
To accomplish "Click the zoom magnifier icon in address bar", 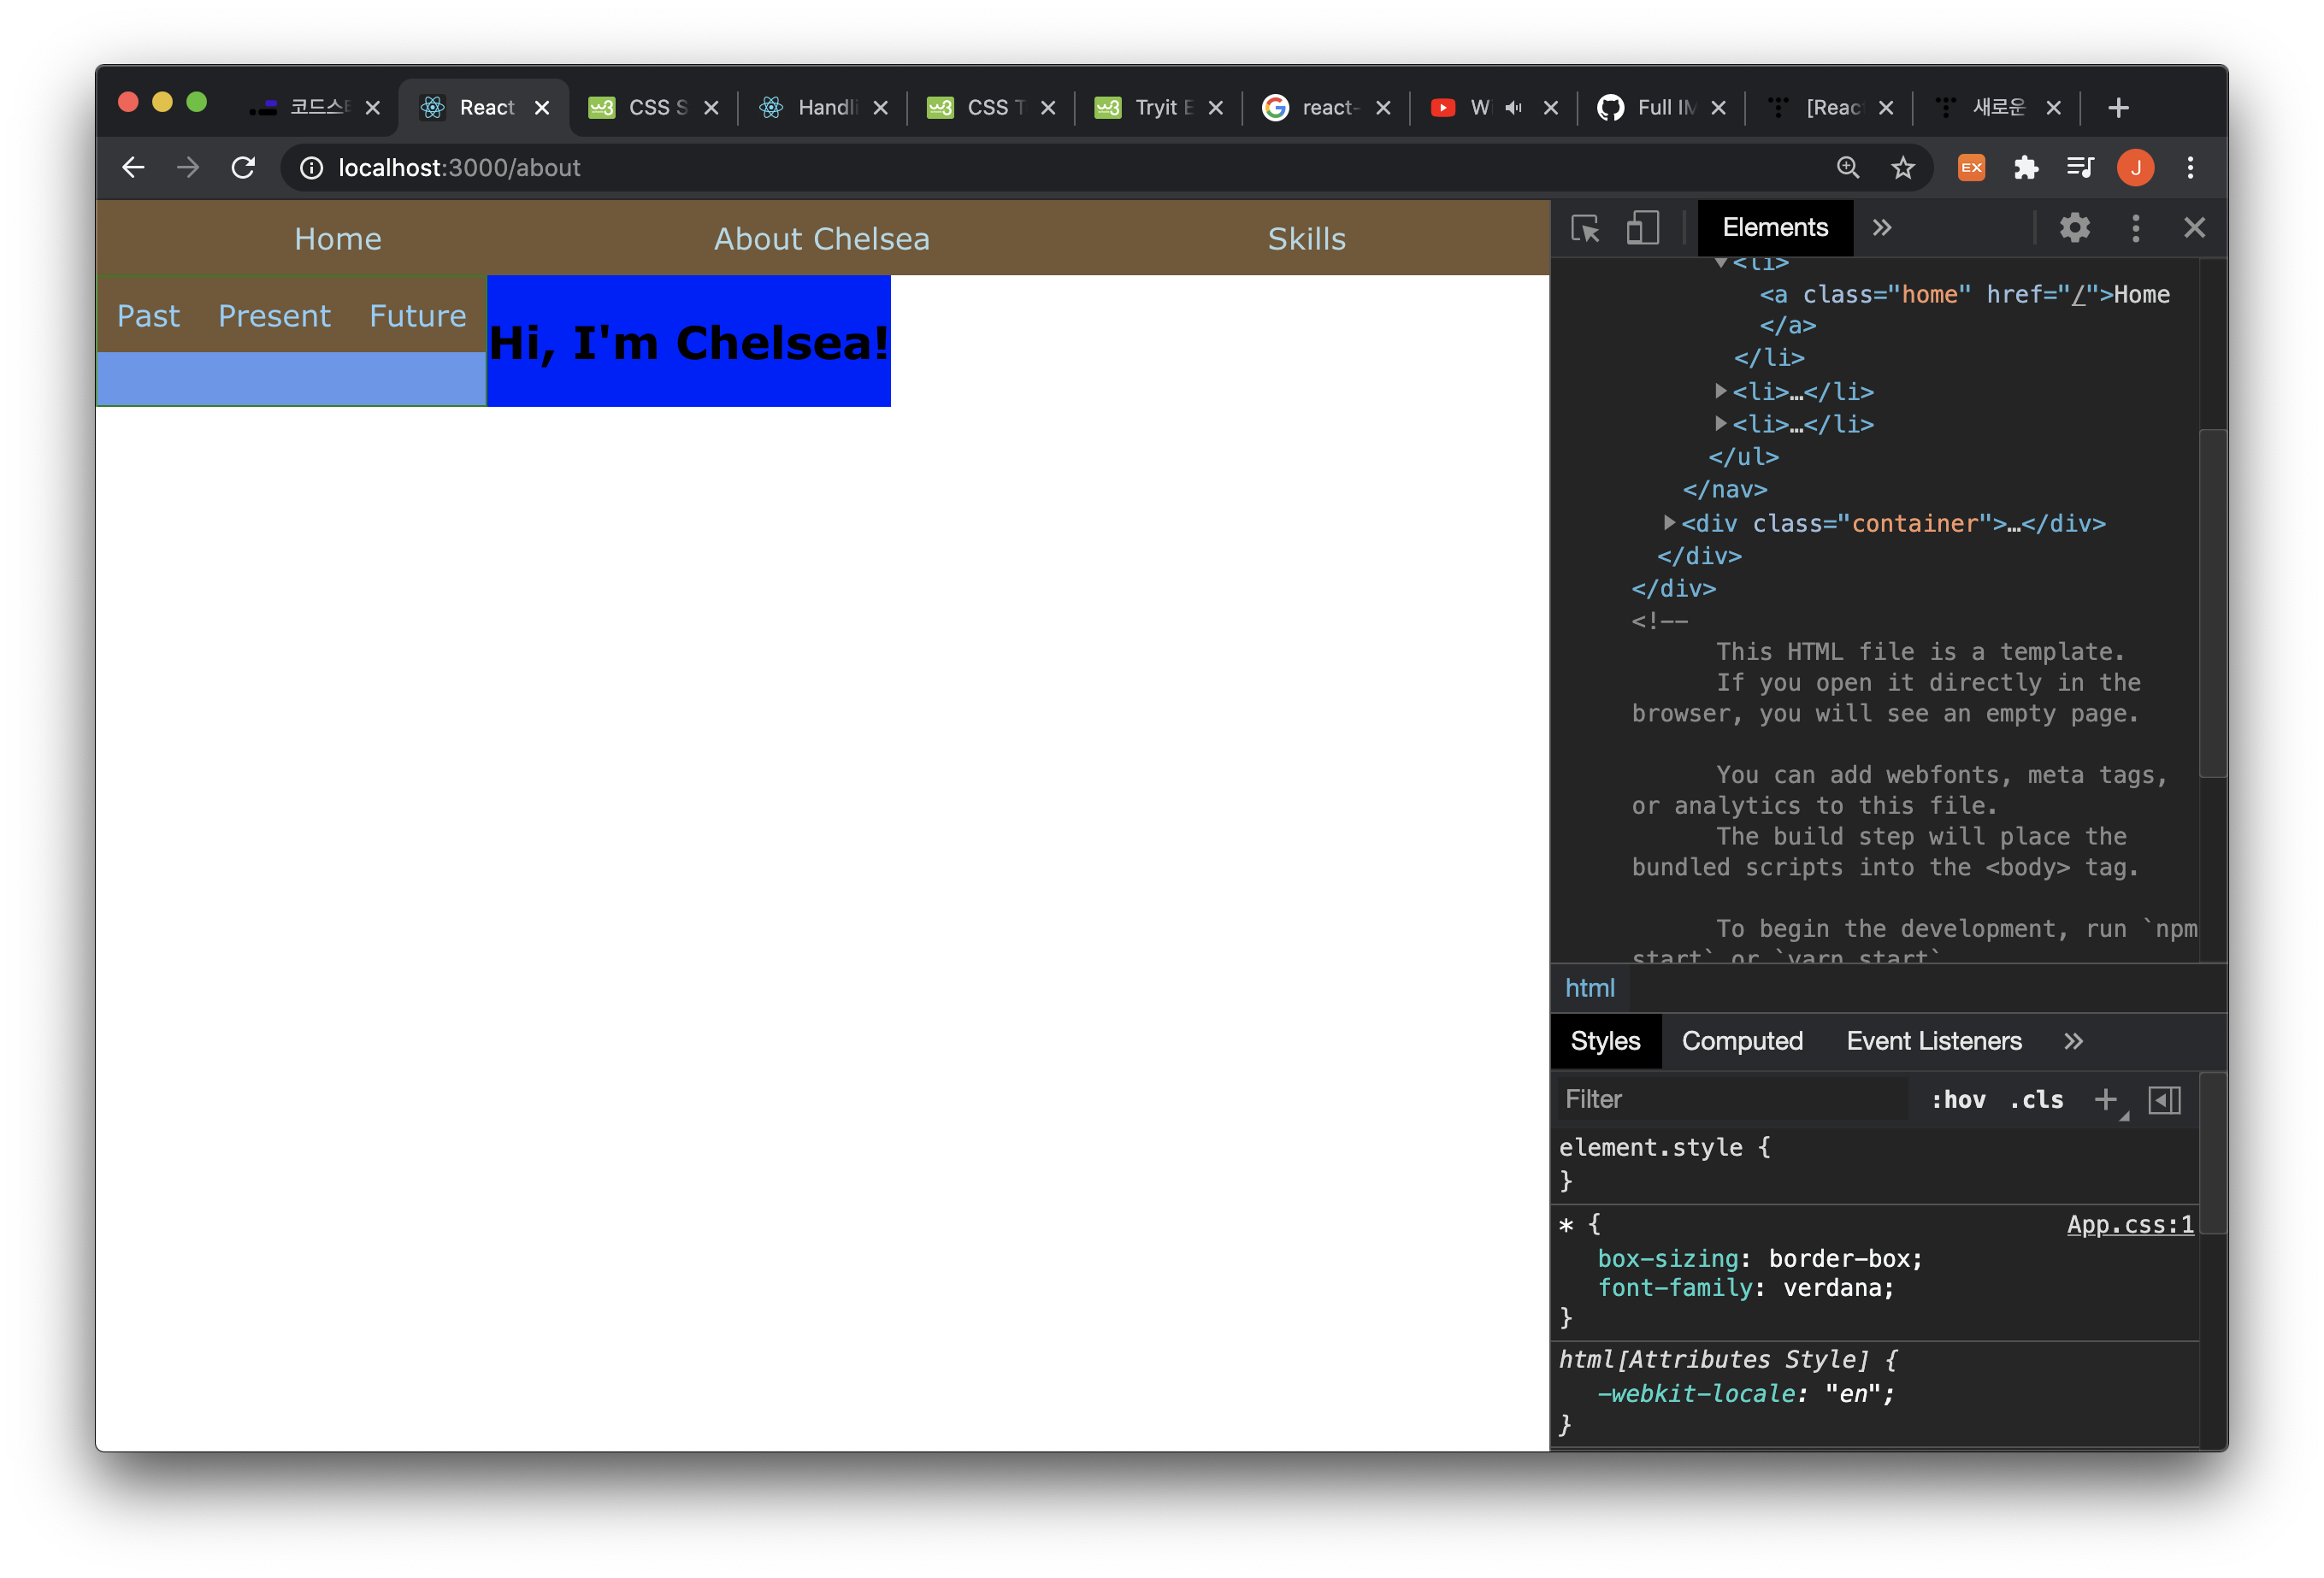I will pyautogui.click(x=1848, y=168).
